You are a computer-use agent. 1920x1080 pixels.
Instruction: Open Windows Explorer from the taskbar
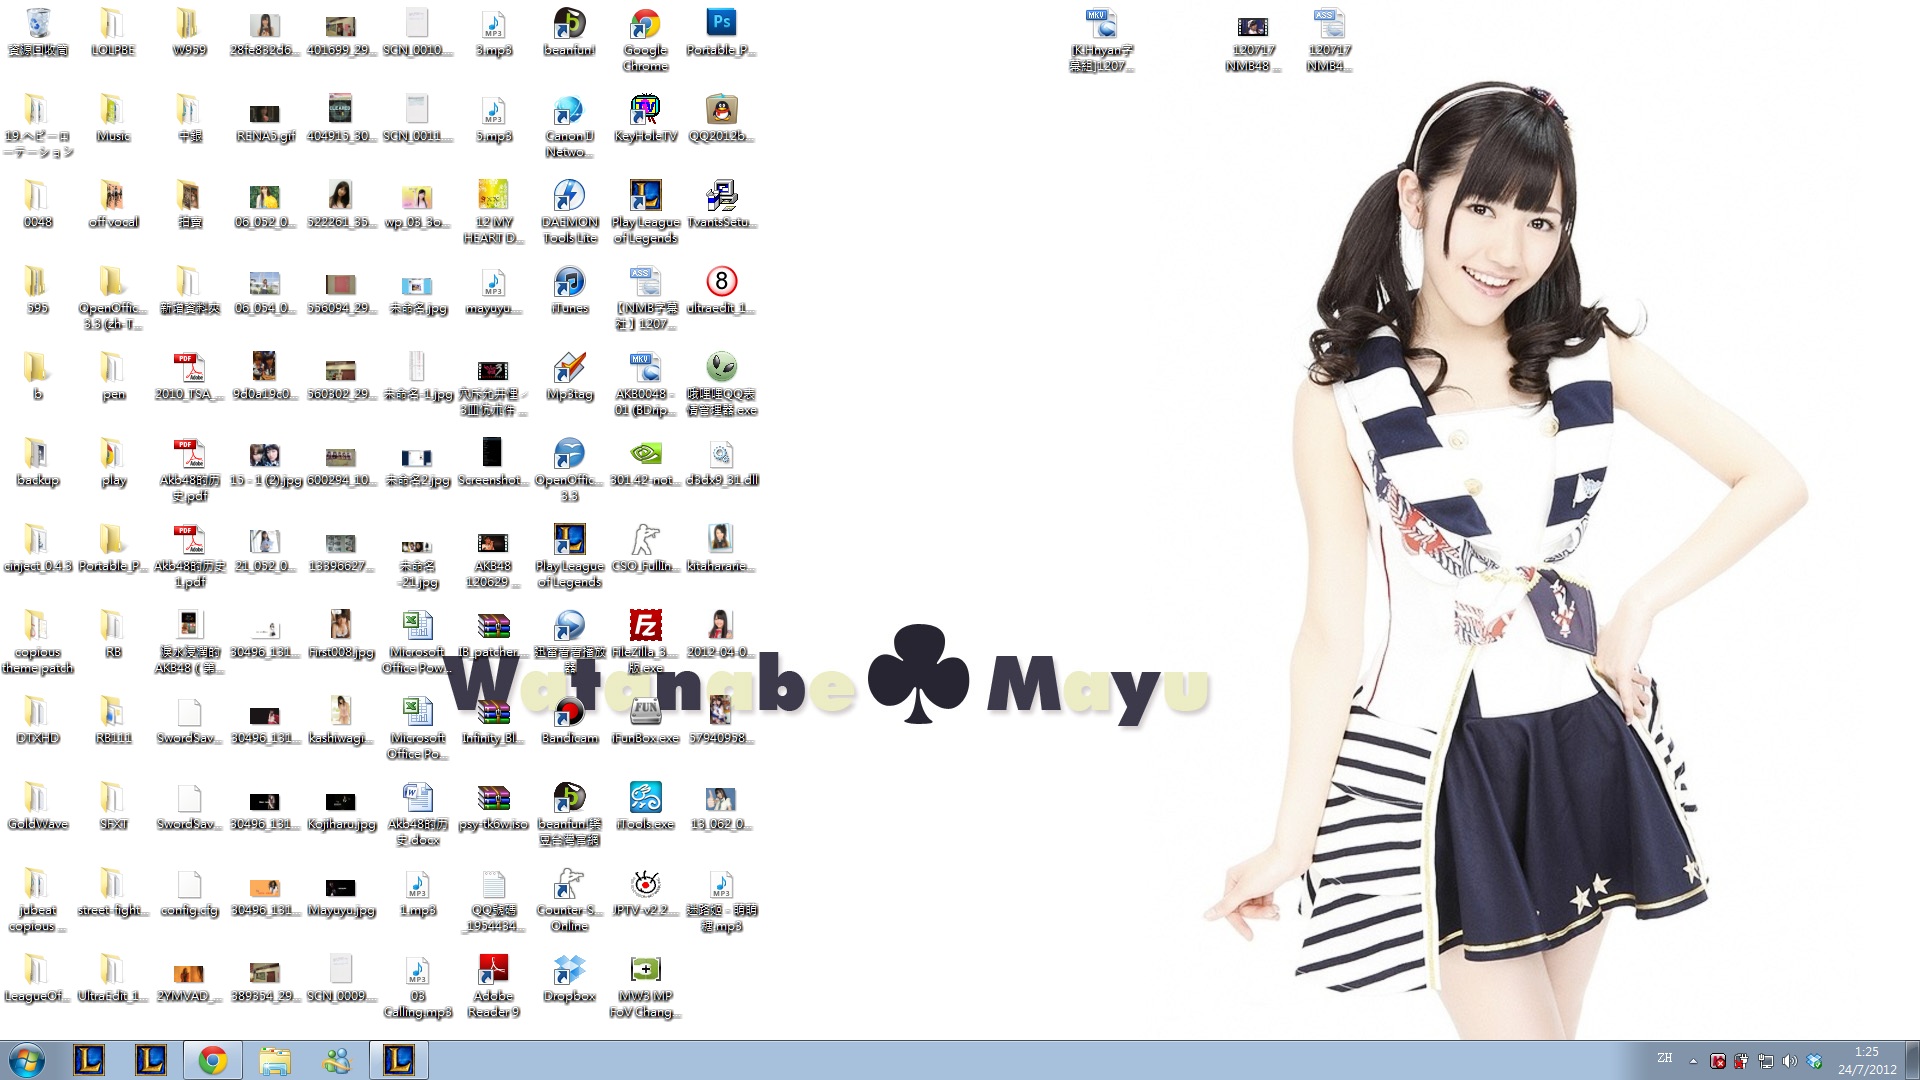tap(274, 1060)
